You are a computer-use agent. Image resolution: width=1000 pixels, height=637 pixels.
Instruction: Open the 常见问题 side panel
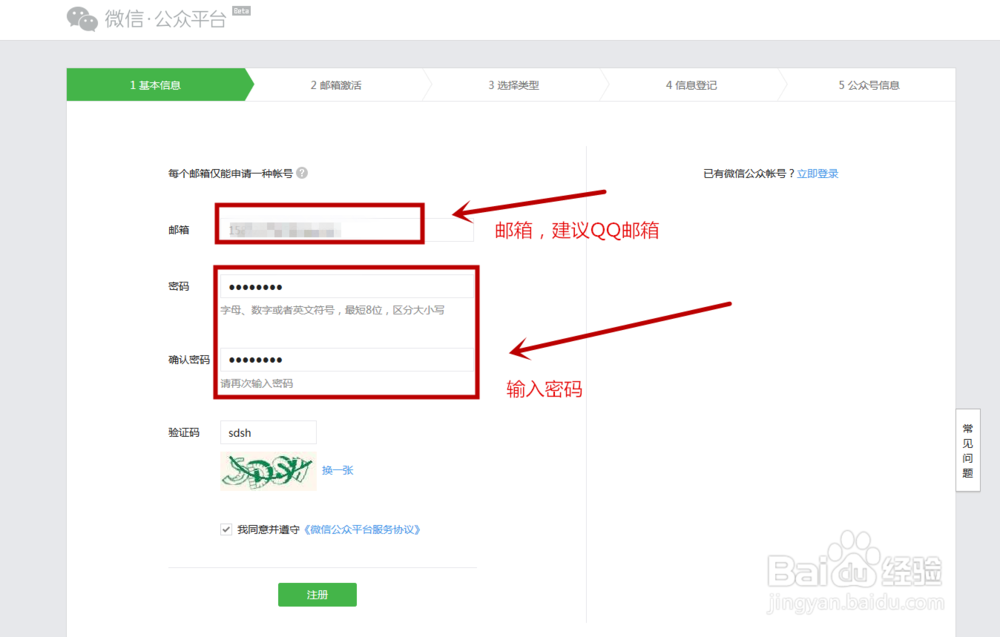[x=967, y=450]
